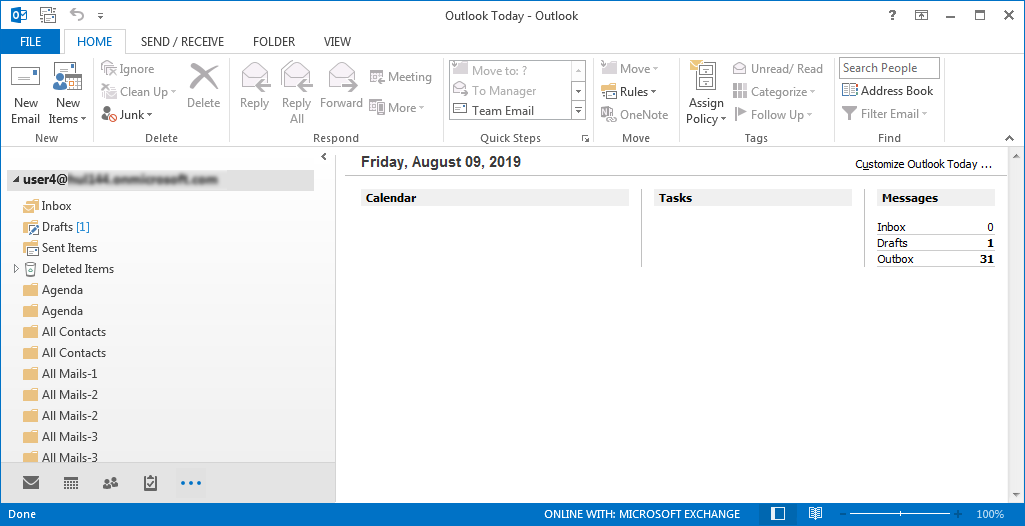Click the Ignore conversation icon
The width and height of the screenshot is (1025, 526).
coord(108,69)
